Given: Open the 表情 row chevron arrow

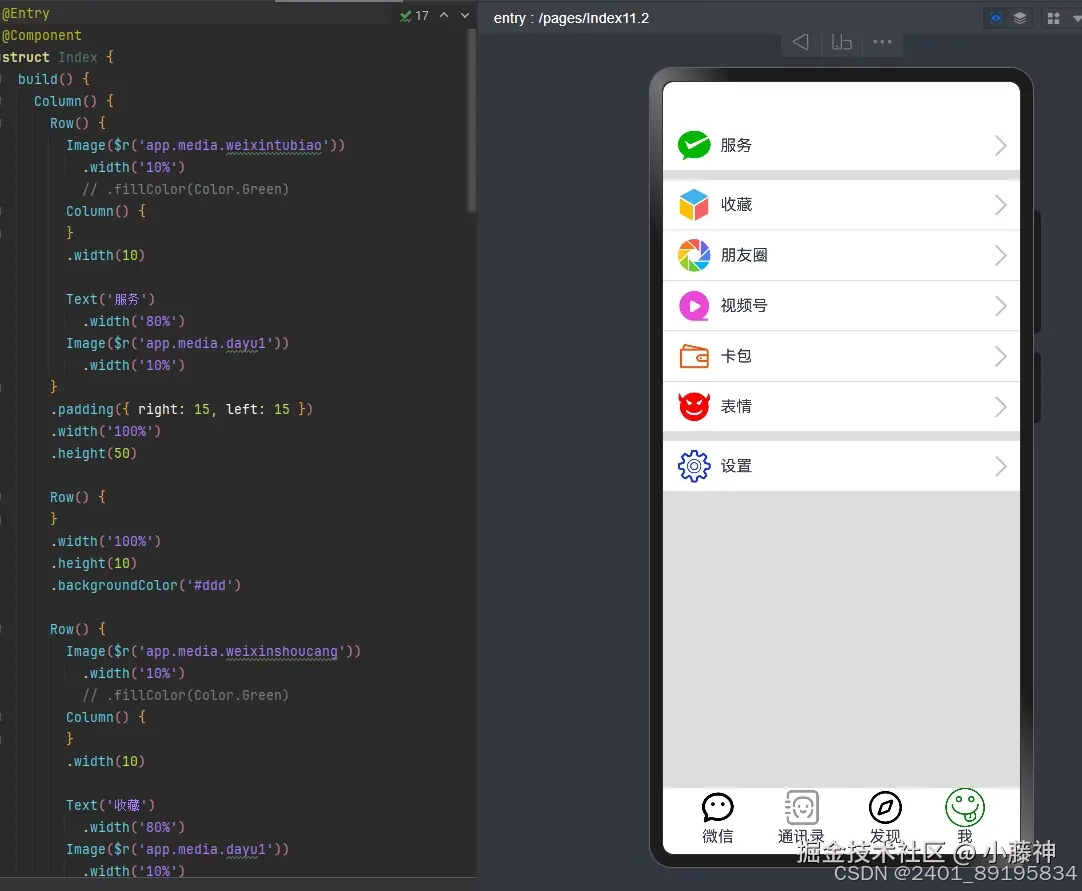Looking at the screenshot, I should [1001, 407].
